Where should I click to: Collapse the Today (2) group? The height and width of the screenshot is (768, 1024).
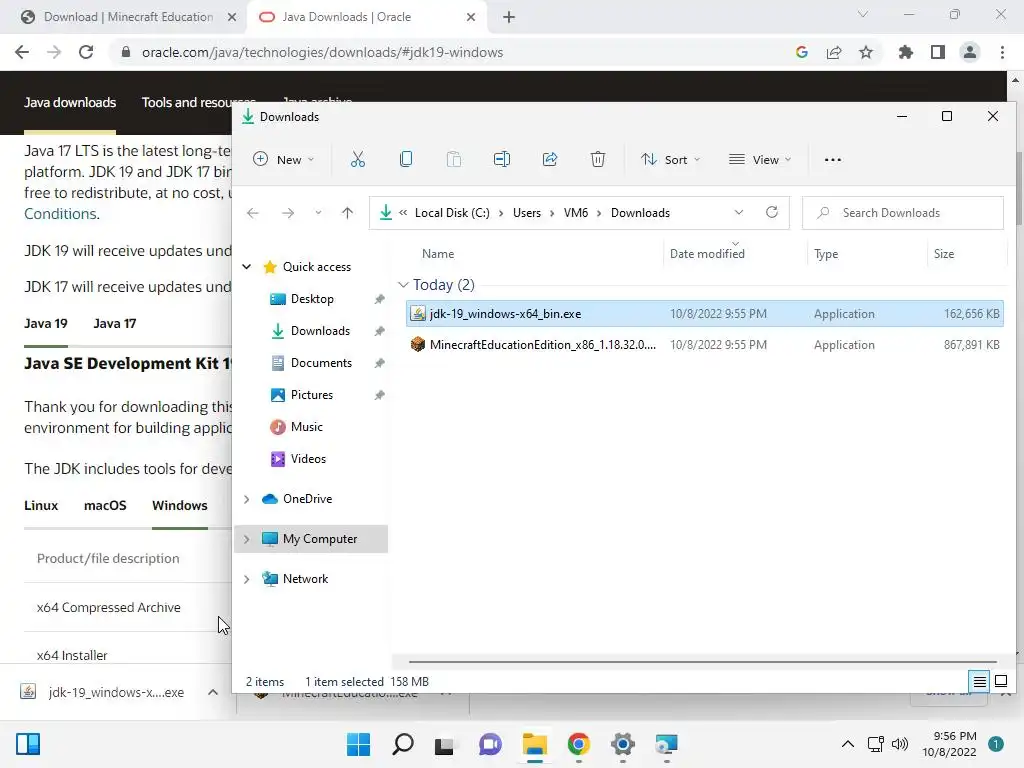tap(404, 285)
